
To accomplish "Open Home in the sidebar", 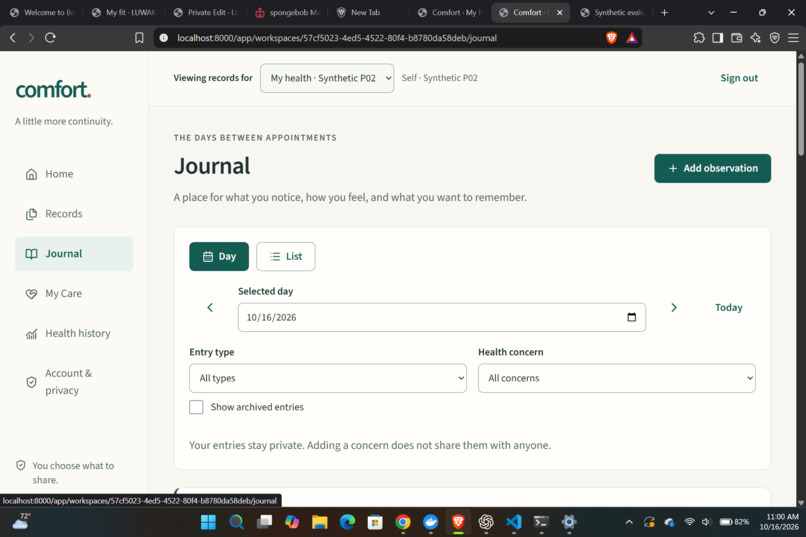I will (x=74, y=174).
